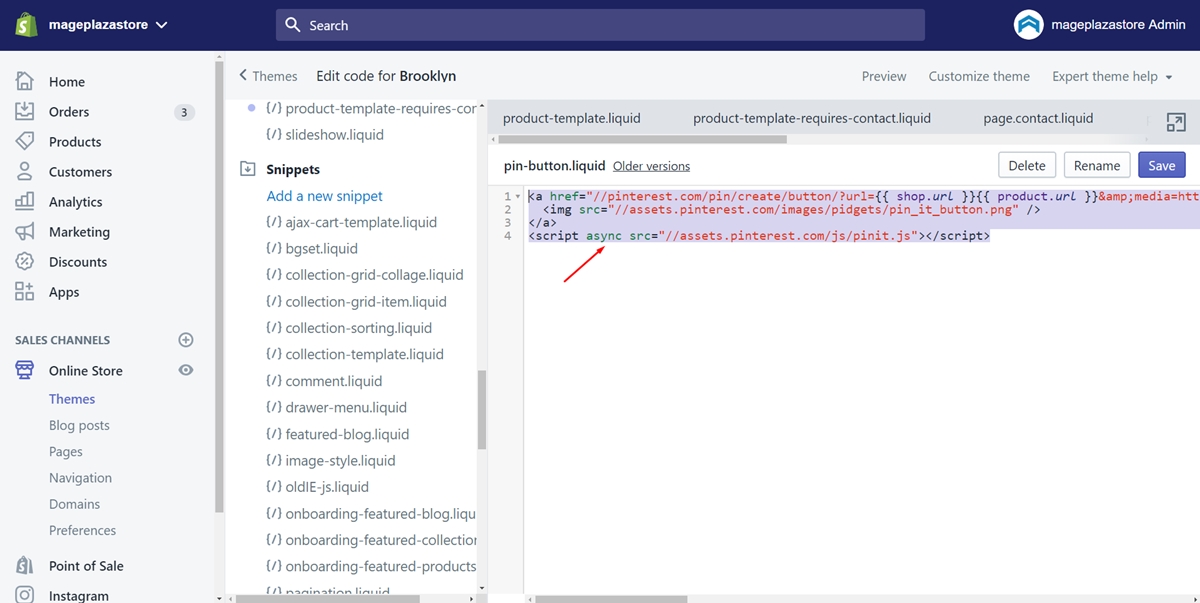Image resolution: width=1200 pixels, height=603 pixels.
Task: Click the Instagram icon in sidebar
Action: [x=25, y=595]
